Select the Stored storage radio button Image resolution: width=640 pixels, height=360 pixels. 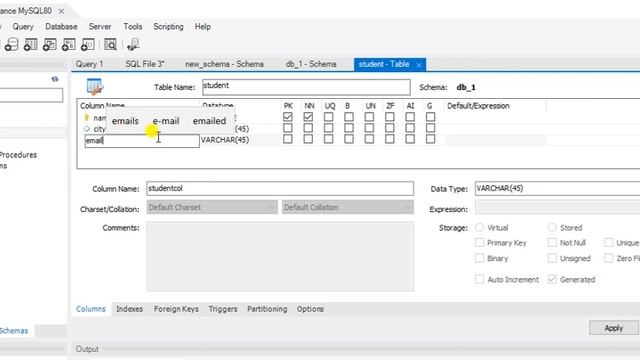point(552,227)
